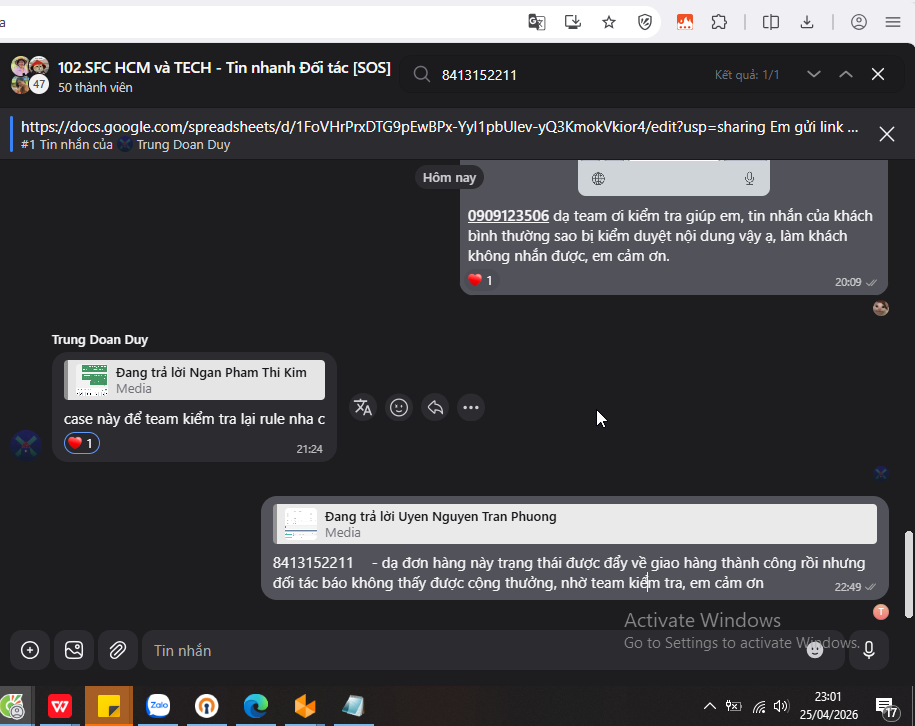The height and width of the screenshot is (726, 915).
Task: Go to next search result down chevron
Action: click(x=813, y=74)
